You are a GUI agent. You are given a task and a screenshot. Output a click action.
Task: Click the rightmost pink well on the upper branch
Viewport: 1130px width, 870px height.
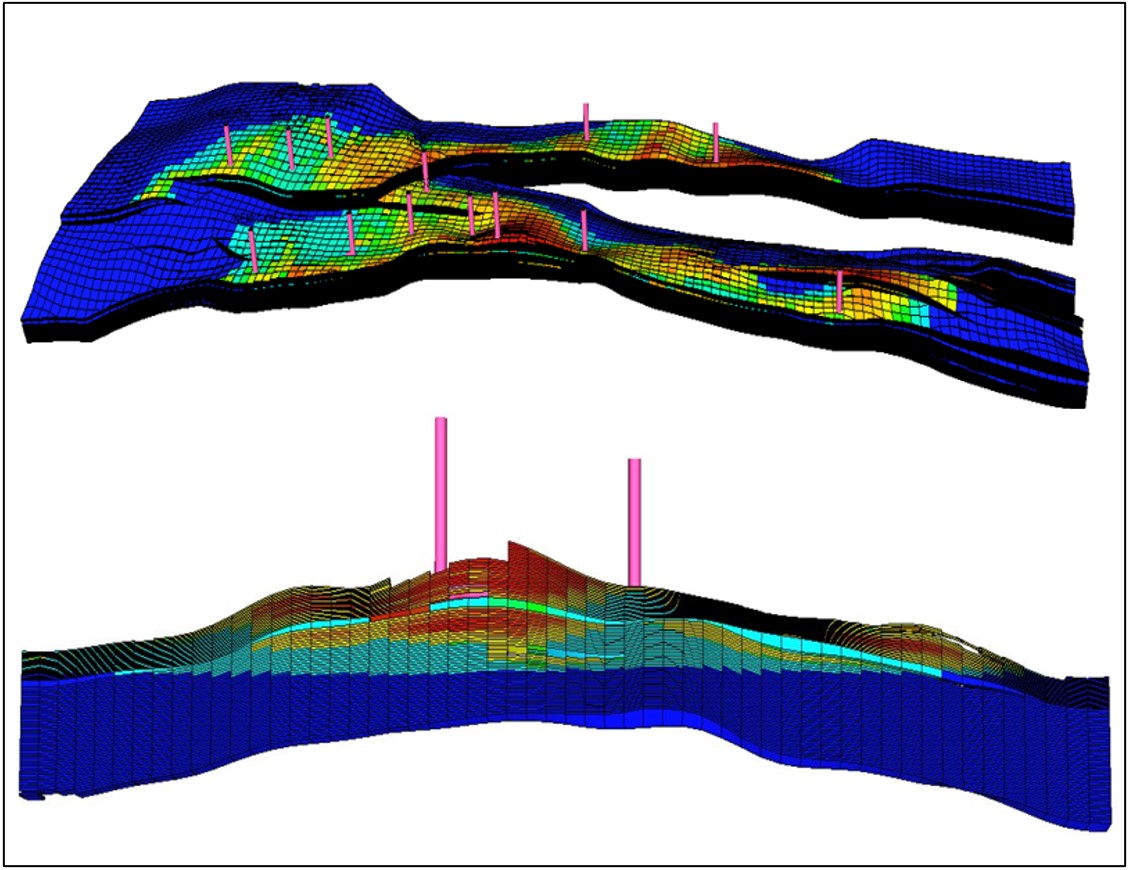click(x=715, y=141)
